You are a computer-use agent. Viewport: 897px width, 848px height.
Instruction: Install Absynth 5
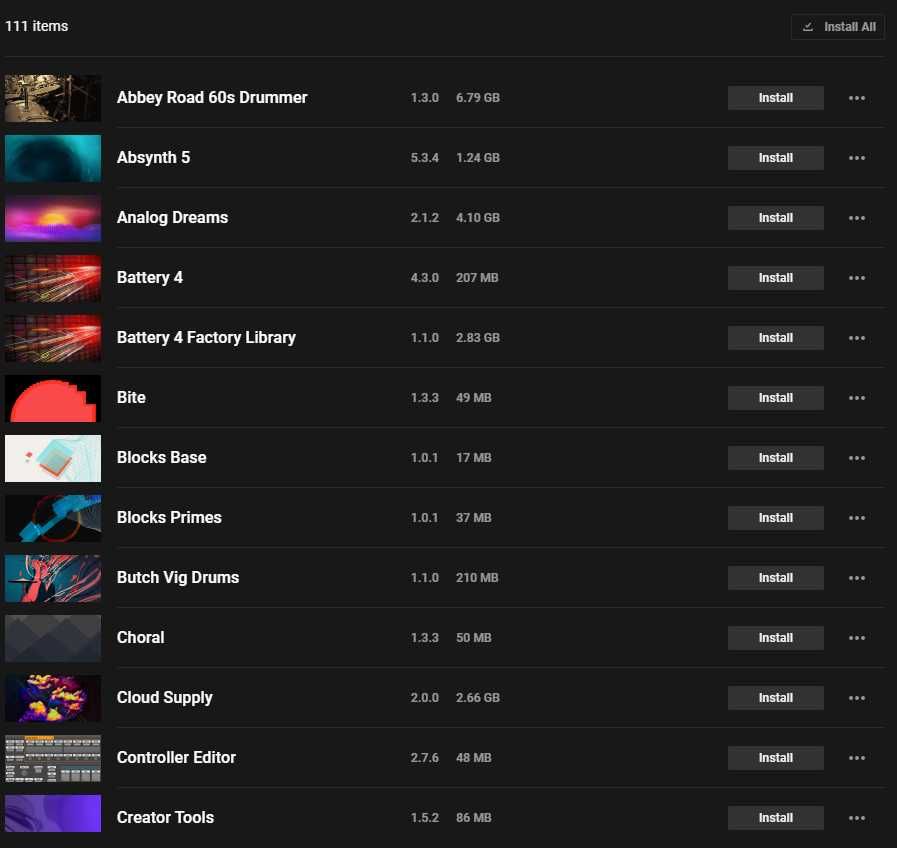click(776, 158)
